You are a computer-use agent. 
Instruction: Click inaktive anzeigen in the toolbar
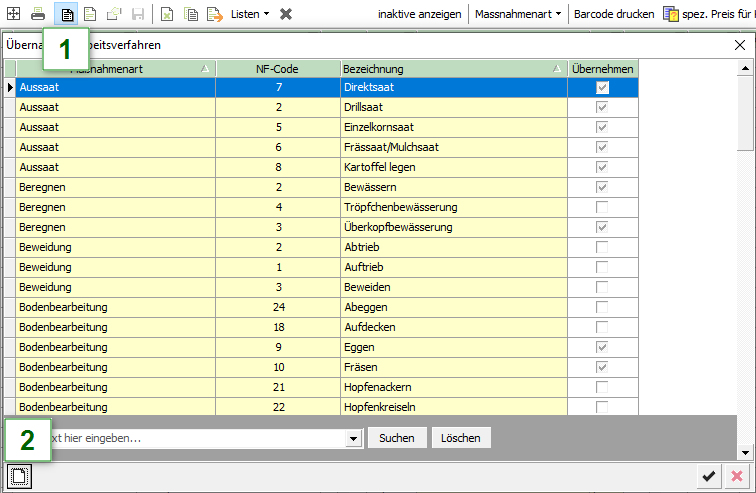coord(419,14)
